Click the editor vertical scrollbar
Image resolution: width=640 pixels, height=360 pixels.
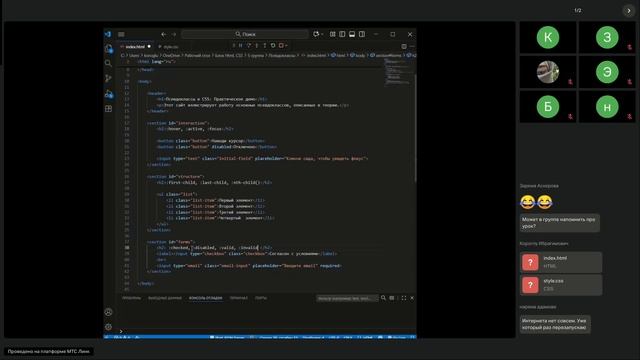(x=415, y=127)
